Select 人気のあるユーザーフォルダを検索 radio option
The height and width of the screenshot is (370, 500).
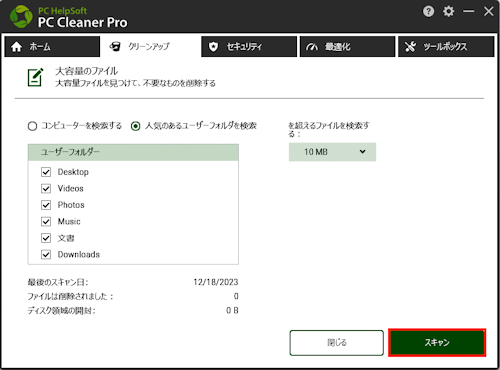[x=135, y=126]
